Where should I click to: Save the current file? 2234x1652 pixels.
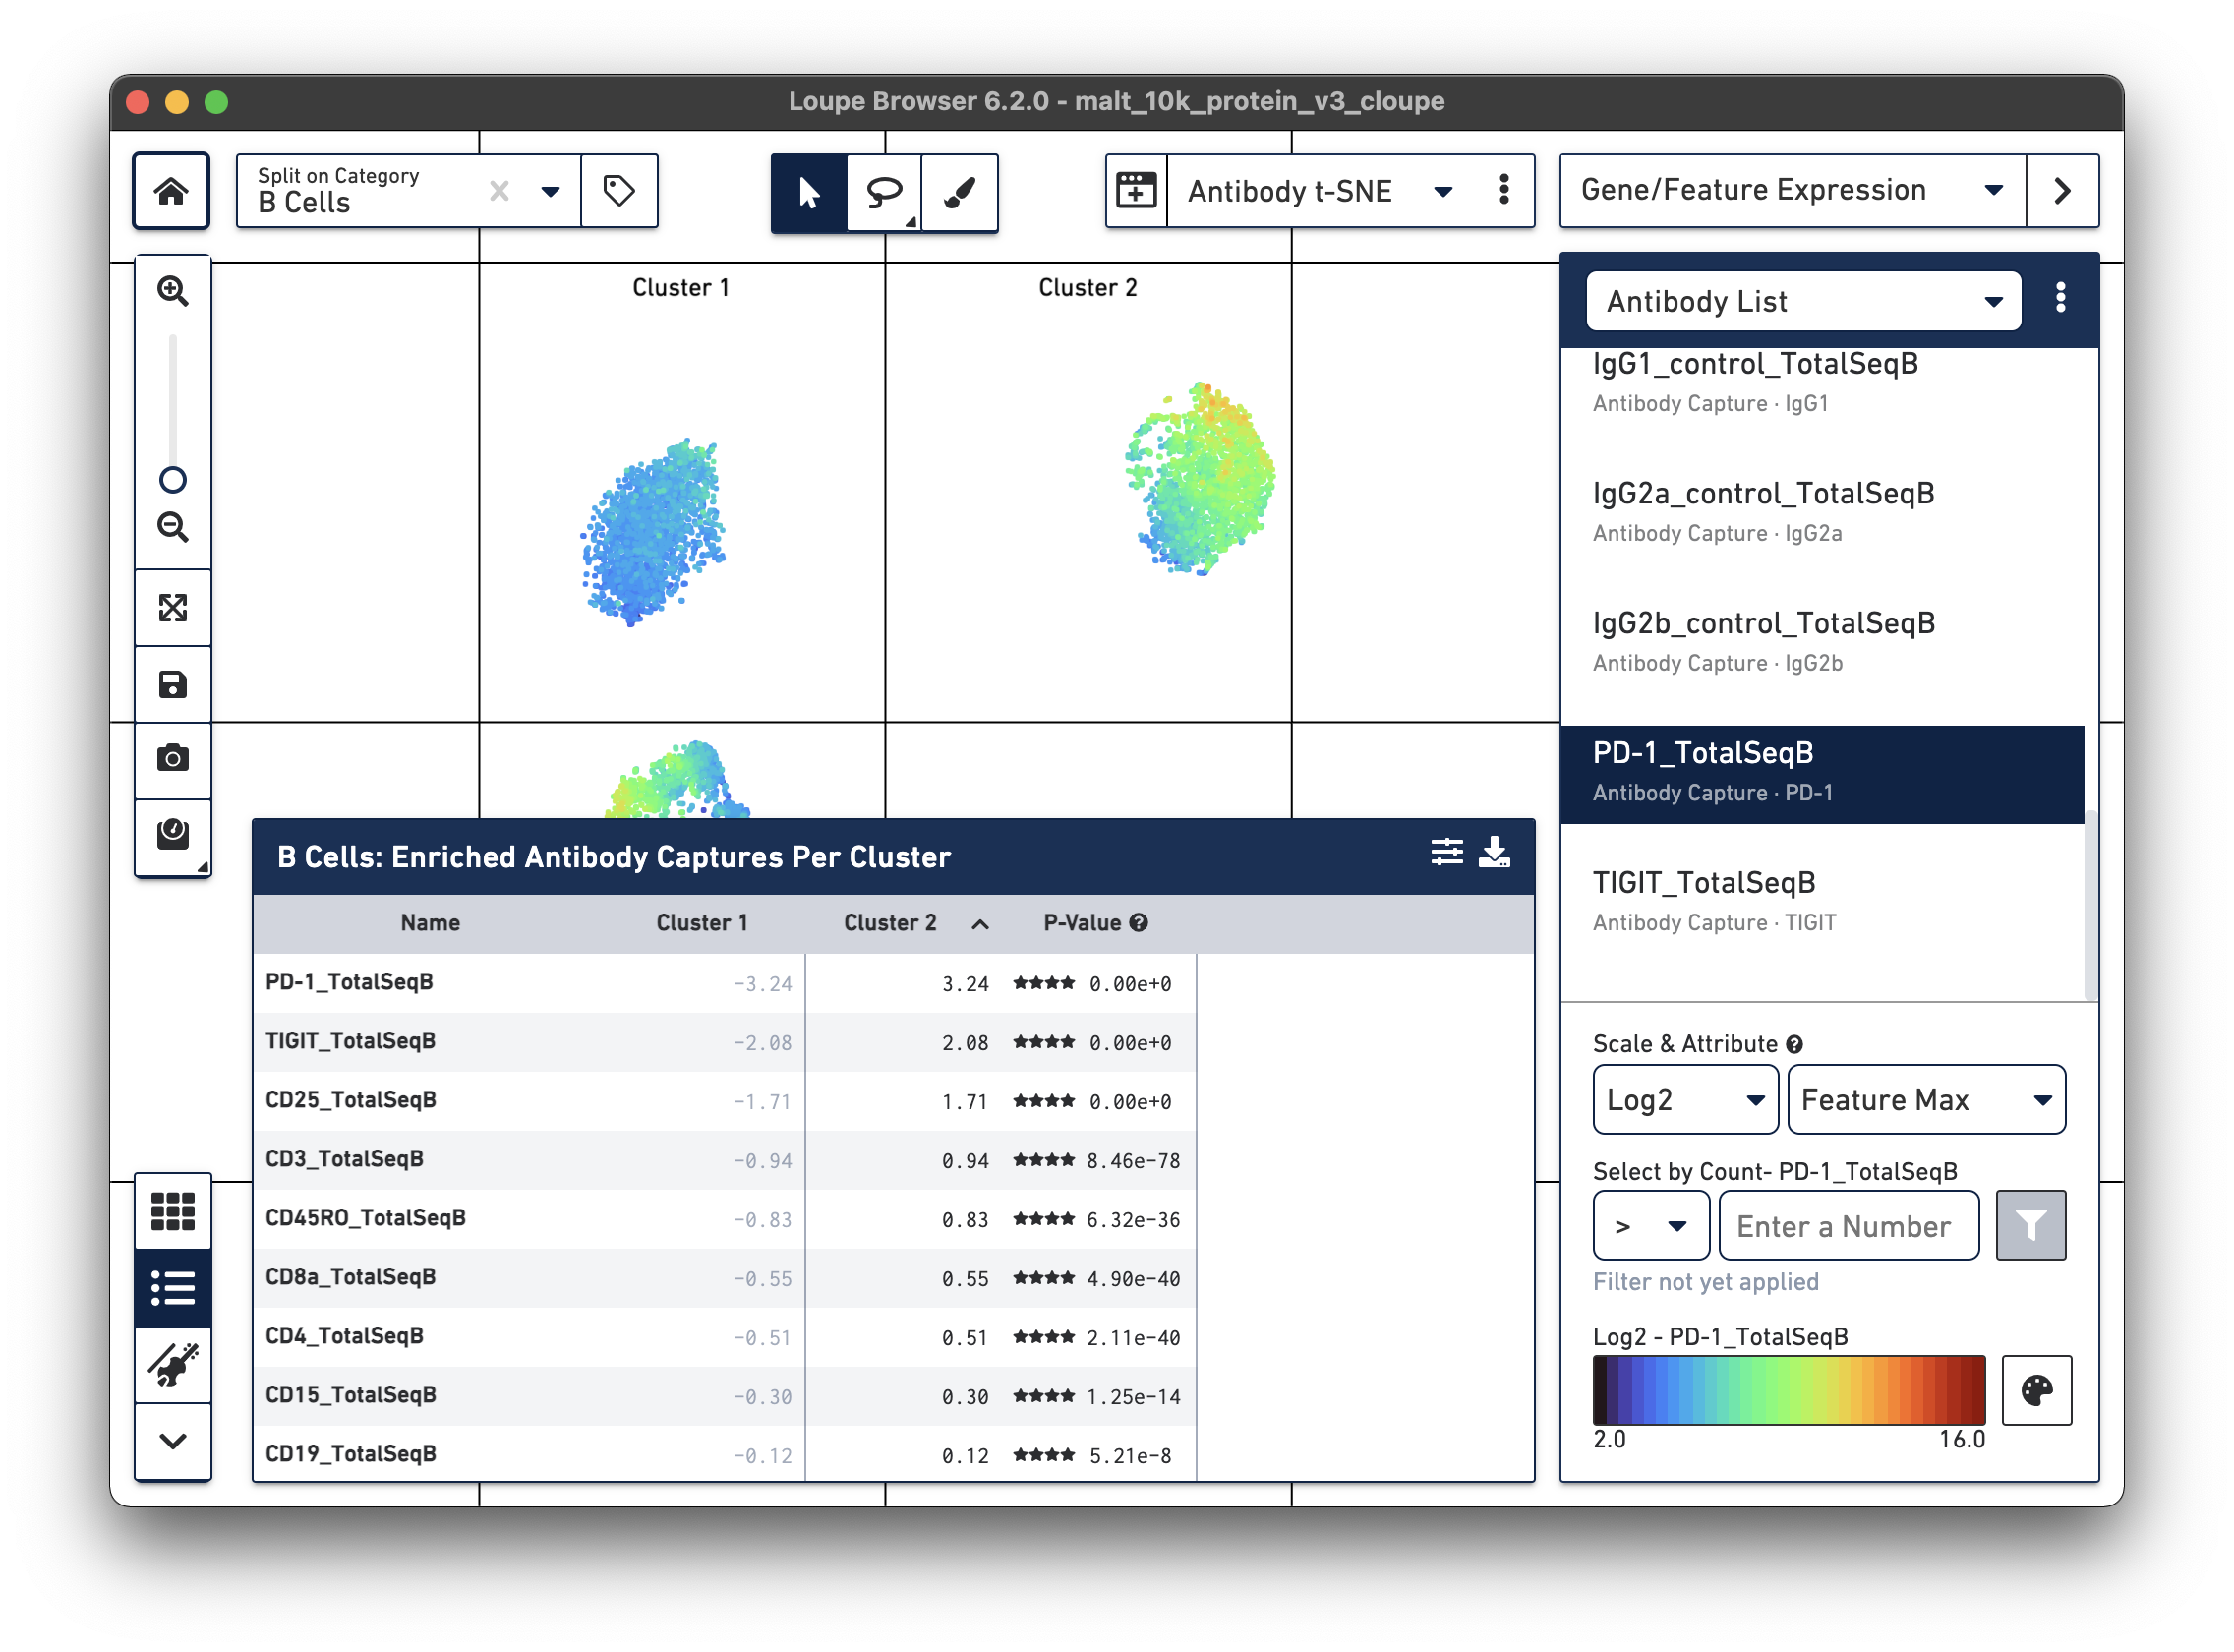[x=172, y=684]
